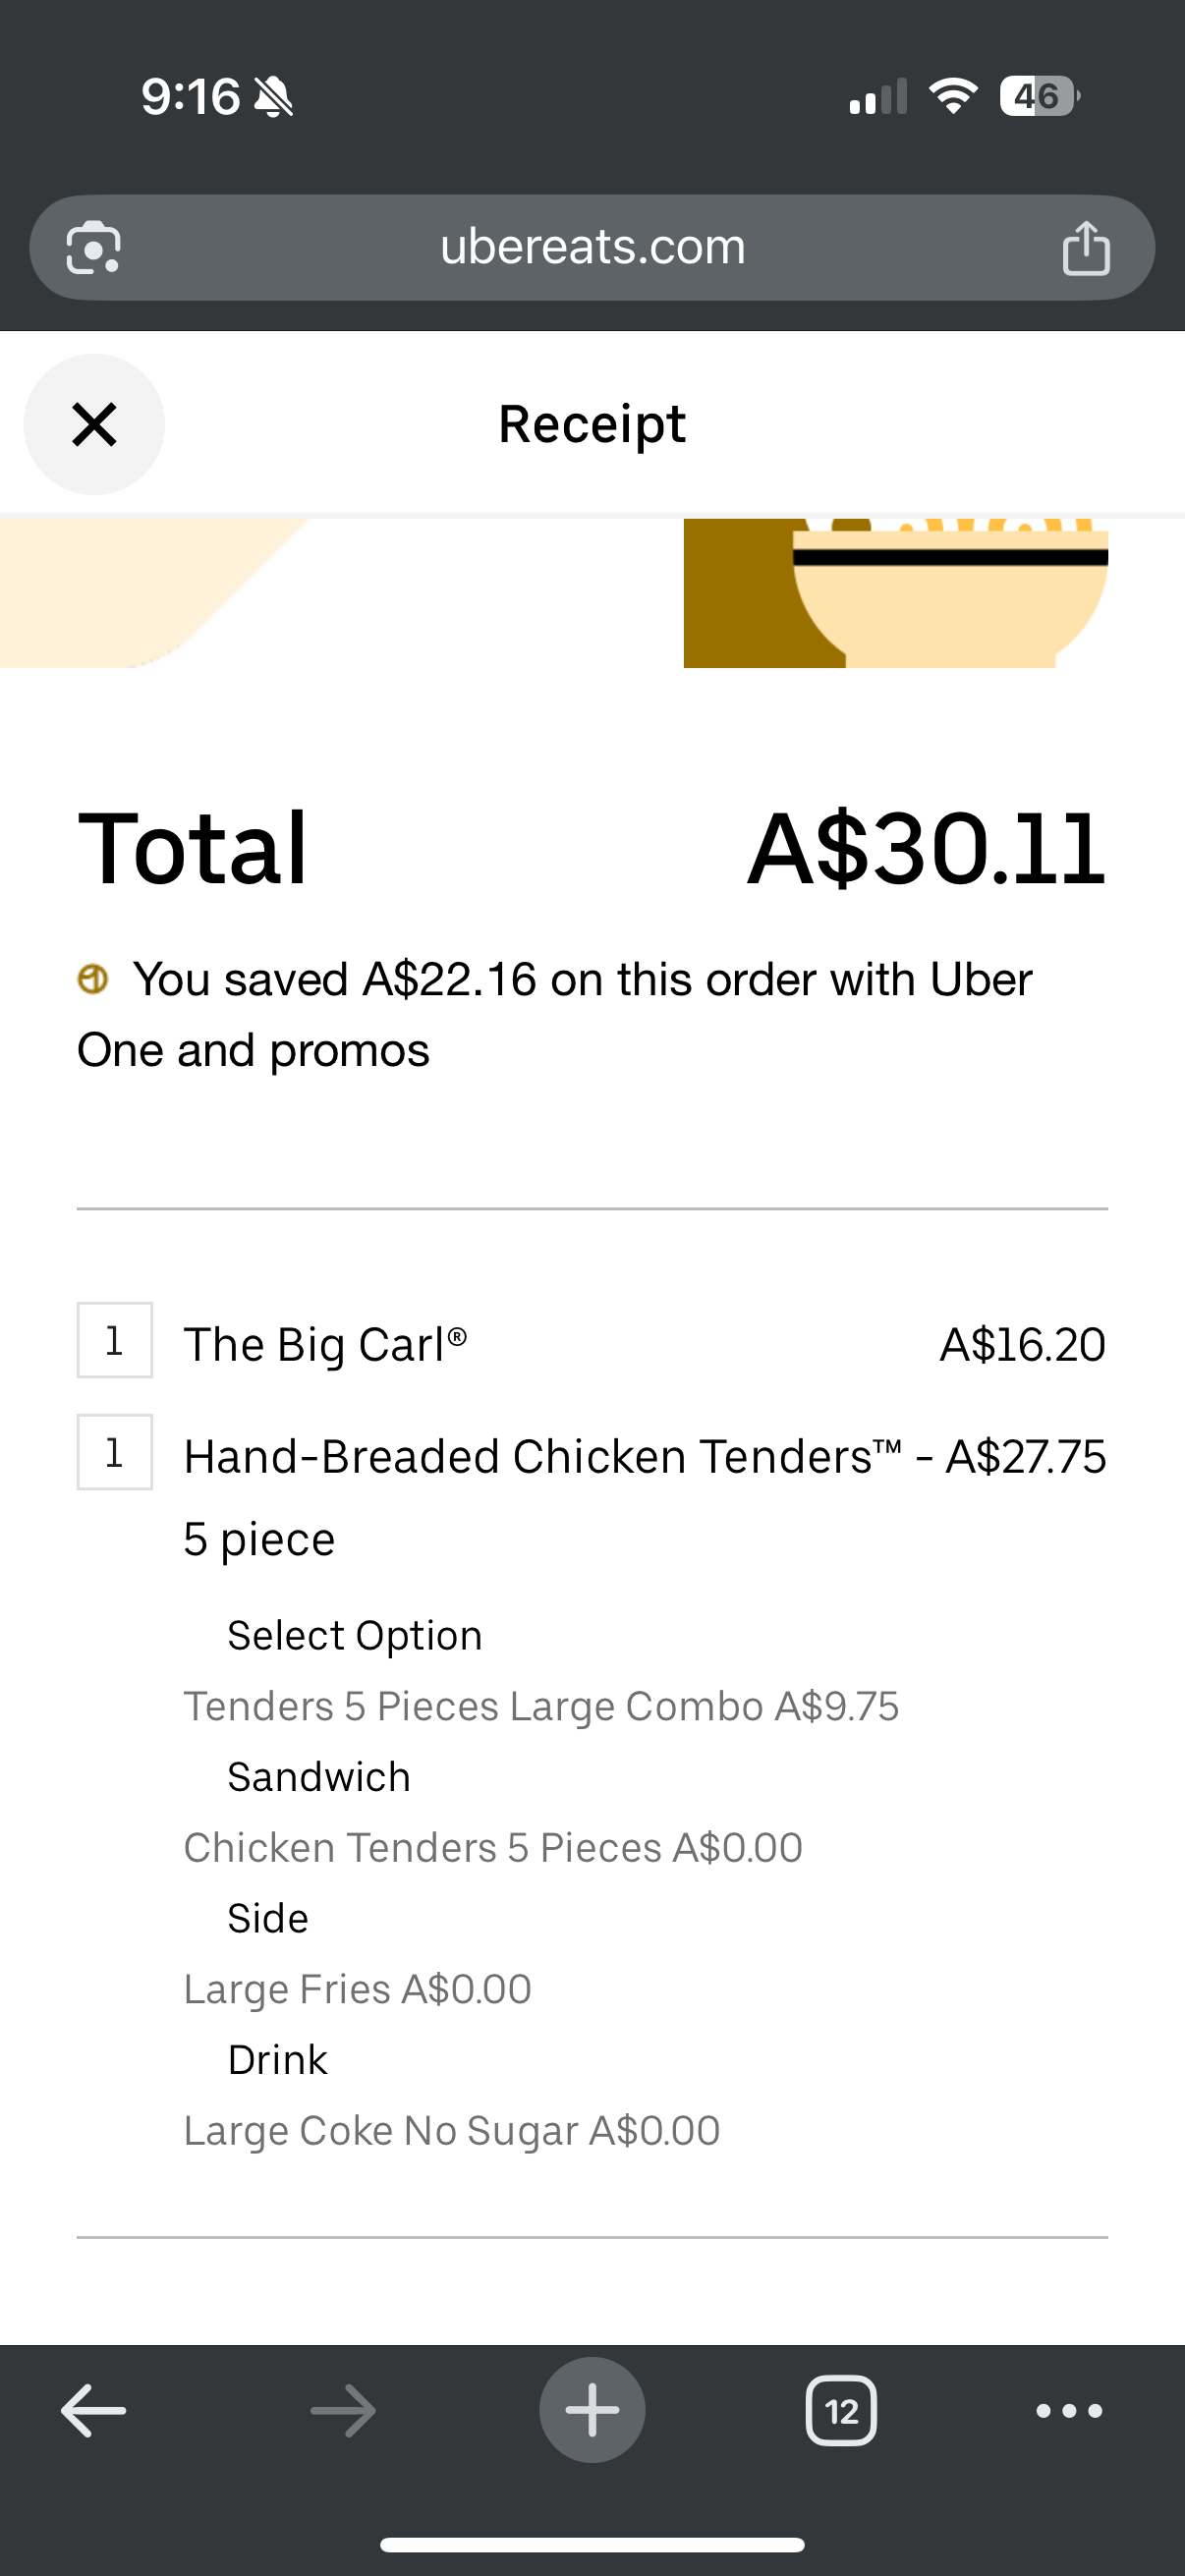Open the three-dot more options menu
Screen dimensions: 1185x2576
[1069, 2410]
